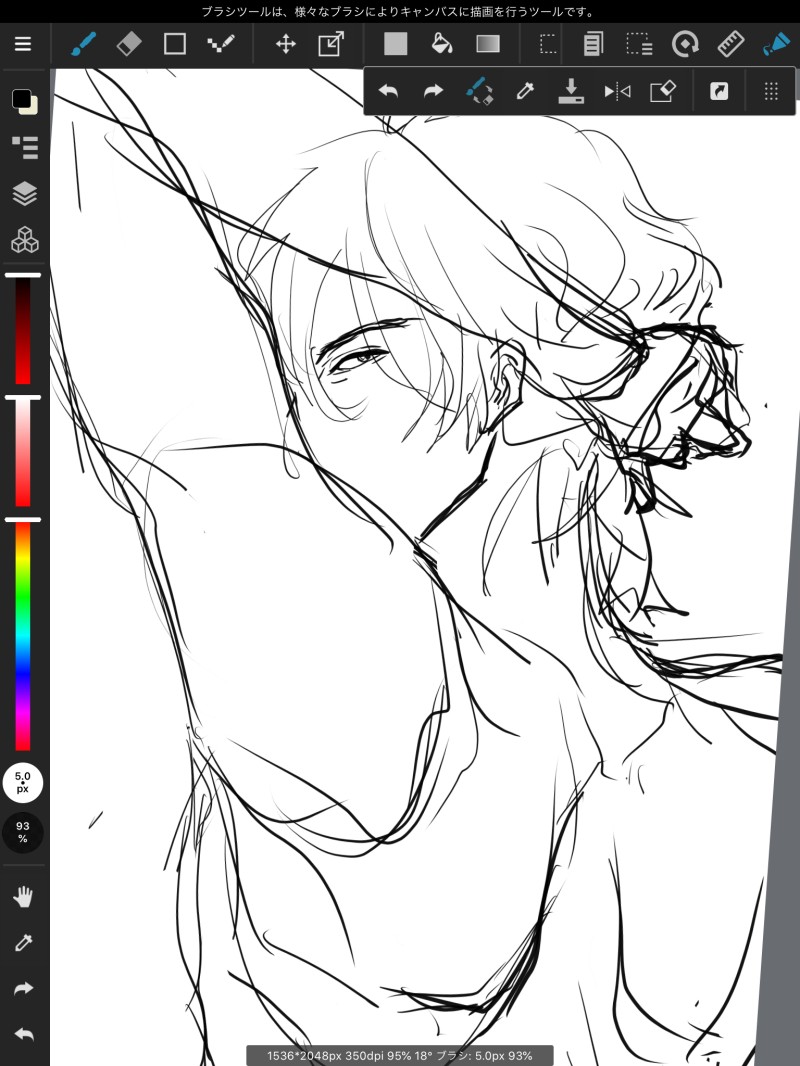Click the canvas info status bar text
The height and width of the screenshot is (1066, 800).
click(x=400, y=1056)
